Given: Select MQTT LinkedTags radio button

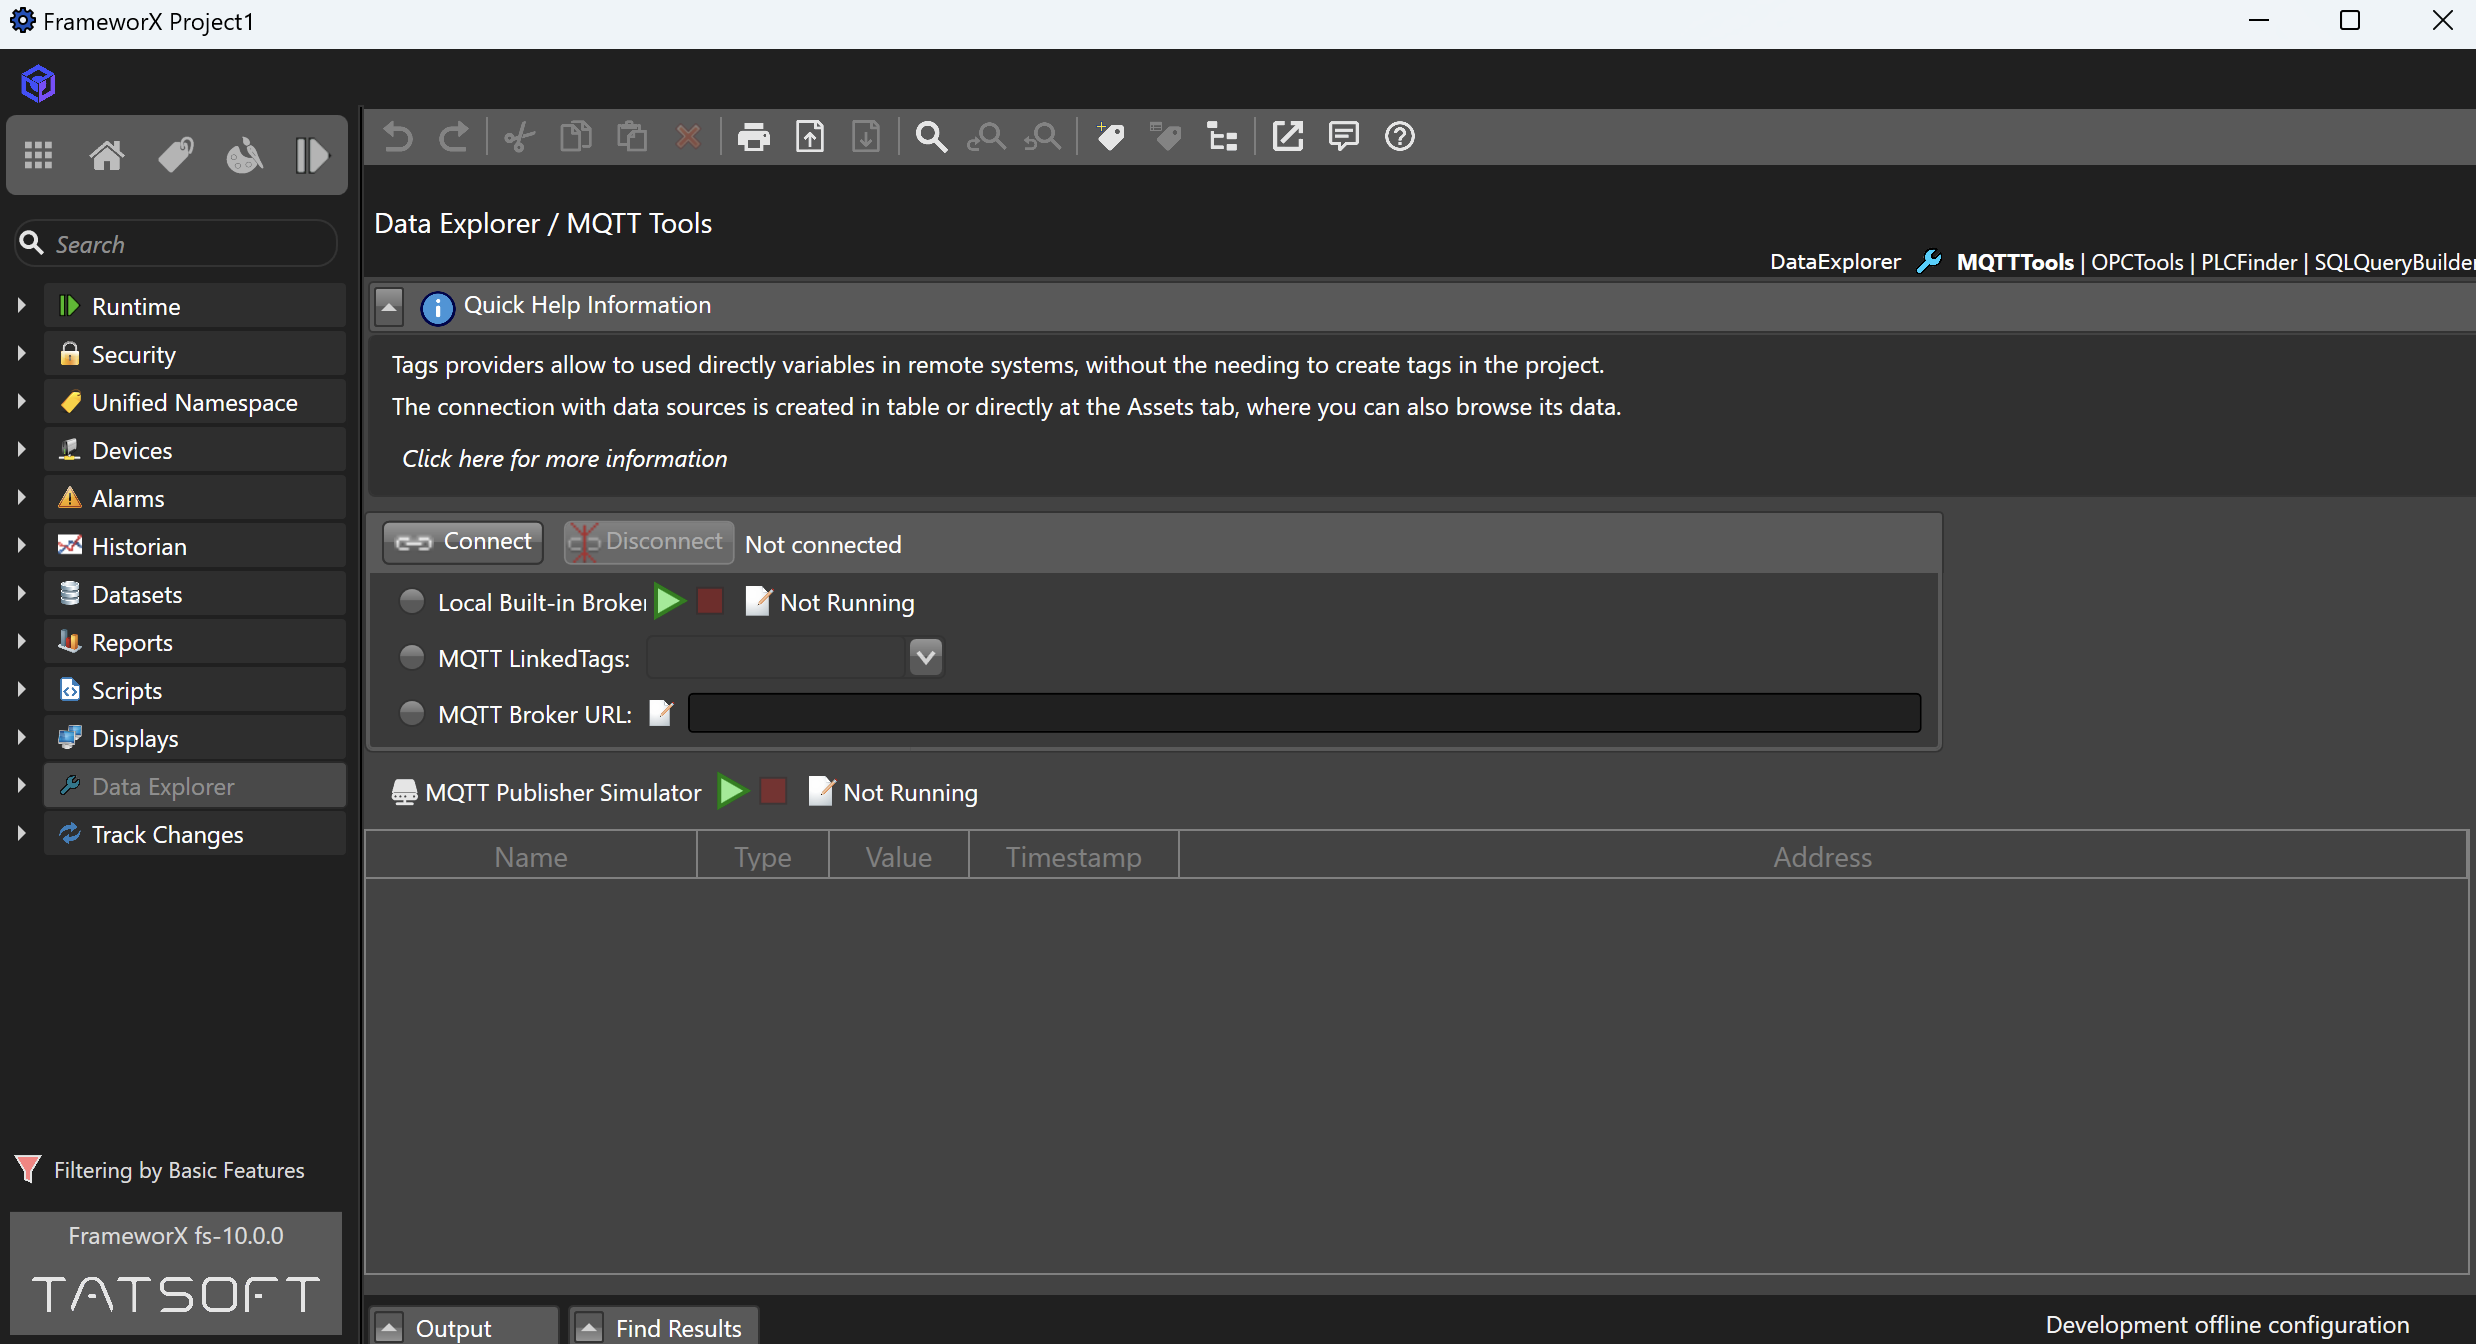Looking at the screenshot, I should click(411, 657).
